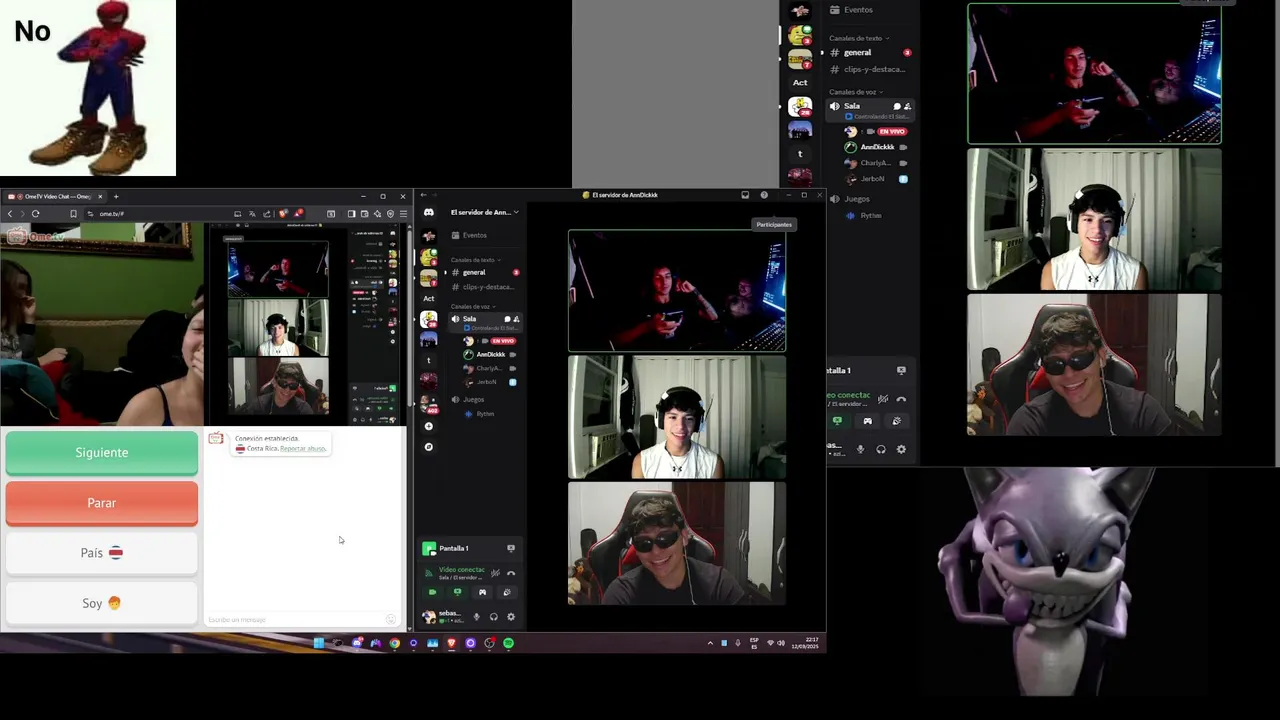Open the Discord help icon
Screen dimensions: 1280x720
[764, 195]
